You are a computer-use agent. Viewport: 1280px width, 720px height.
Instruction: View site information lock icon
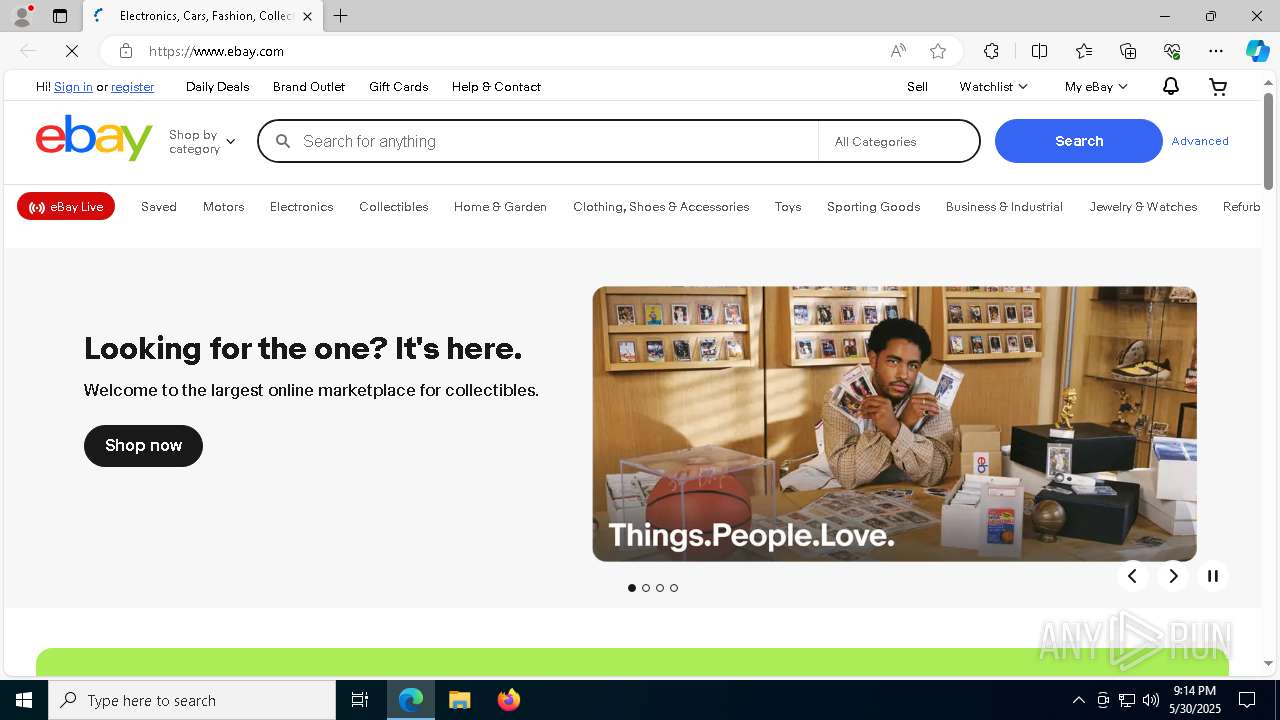click(125, 51)
